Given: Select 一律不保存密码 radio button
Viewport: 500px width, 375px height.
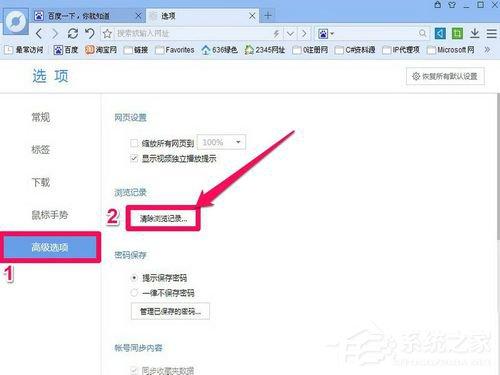Looking at the screenshot, I should pos(134,293).
